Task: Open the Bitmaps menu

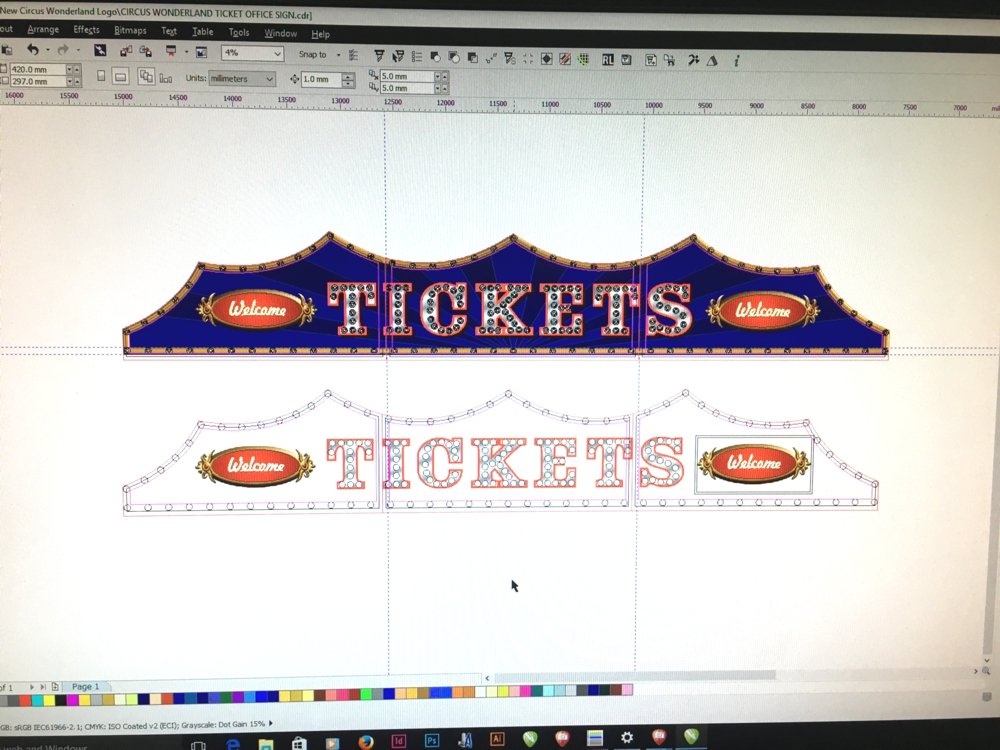Action: (x=131, y=31)
